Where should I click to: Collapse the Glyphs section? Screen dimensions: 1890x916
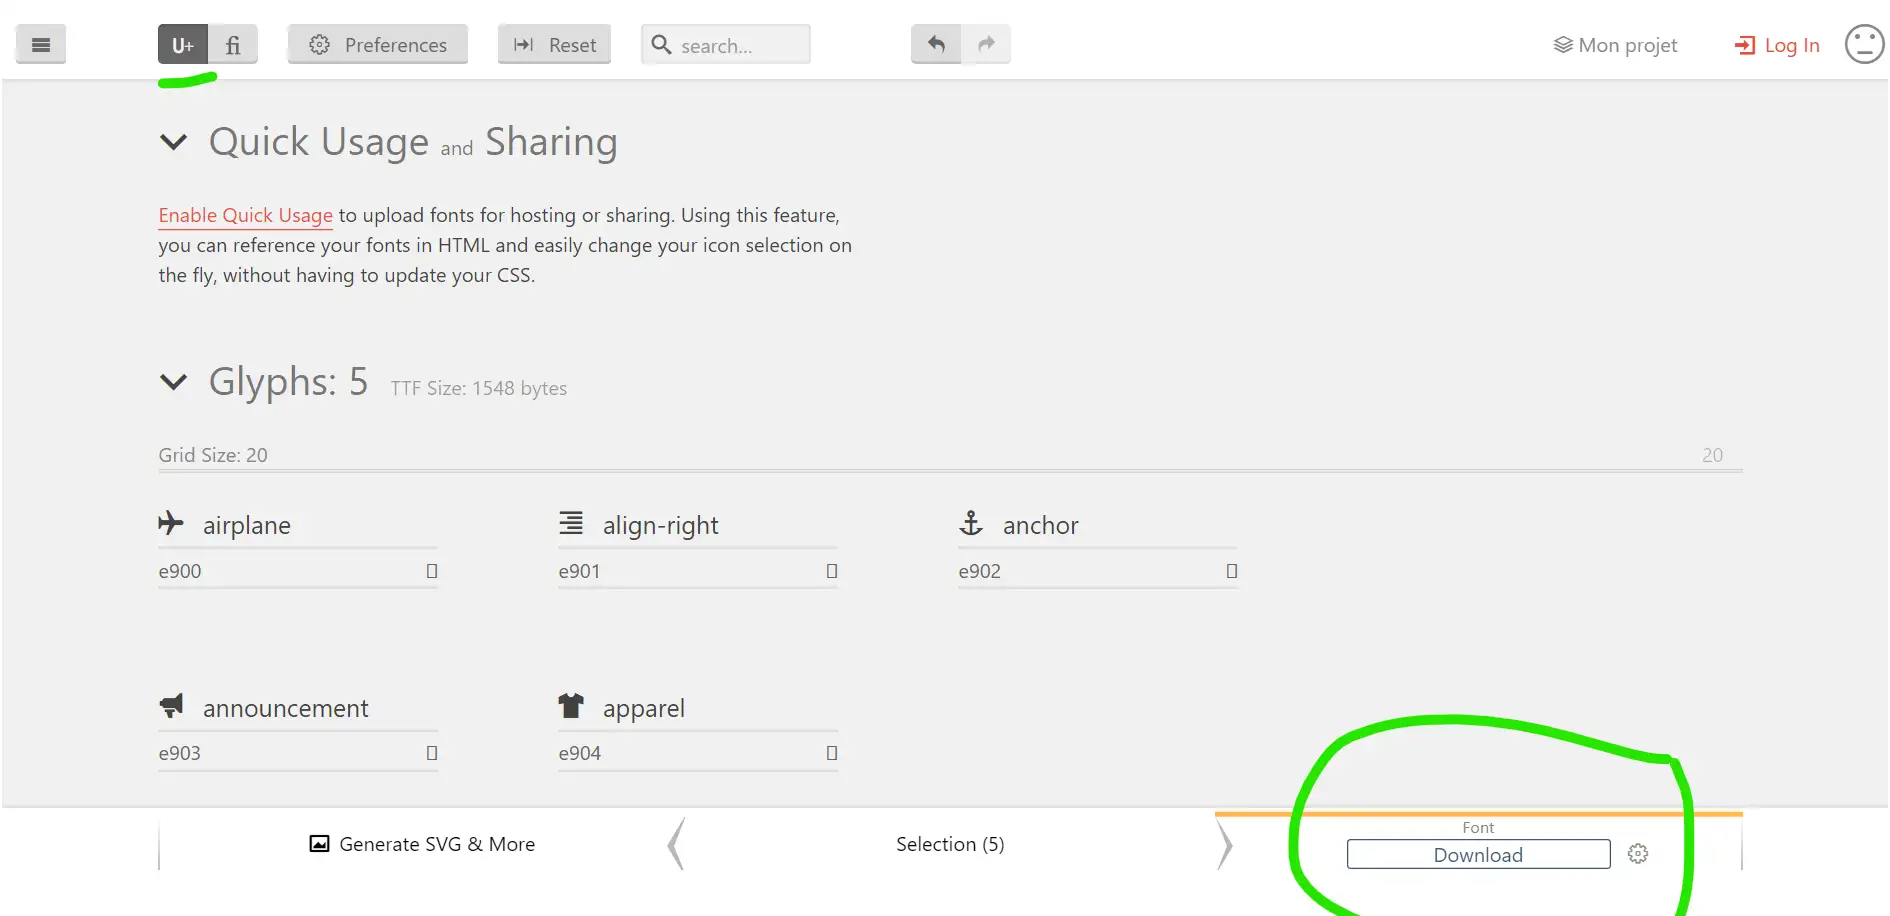pyautogui.click(x=174, y=382)
